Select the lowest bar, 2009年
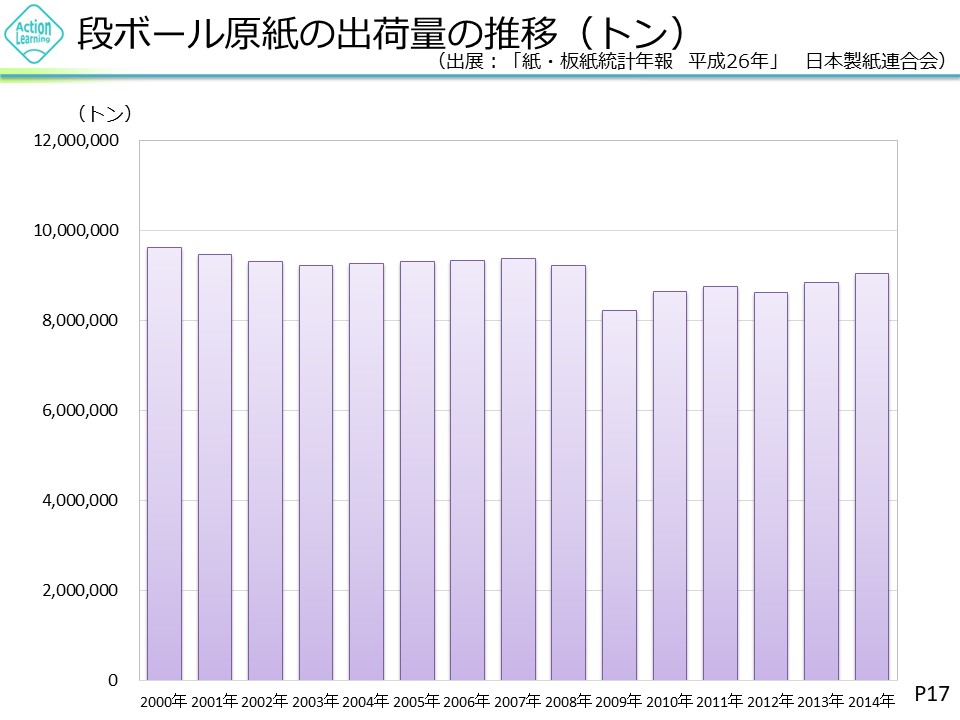The image size is (960, 720). pyautogui.click(x=619, y=495)
